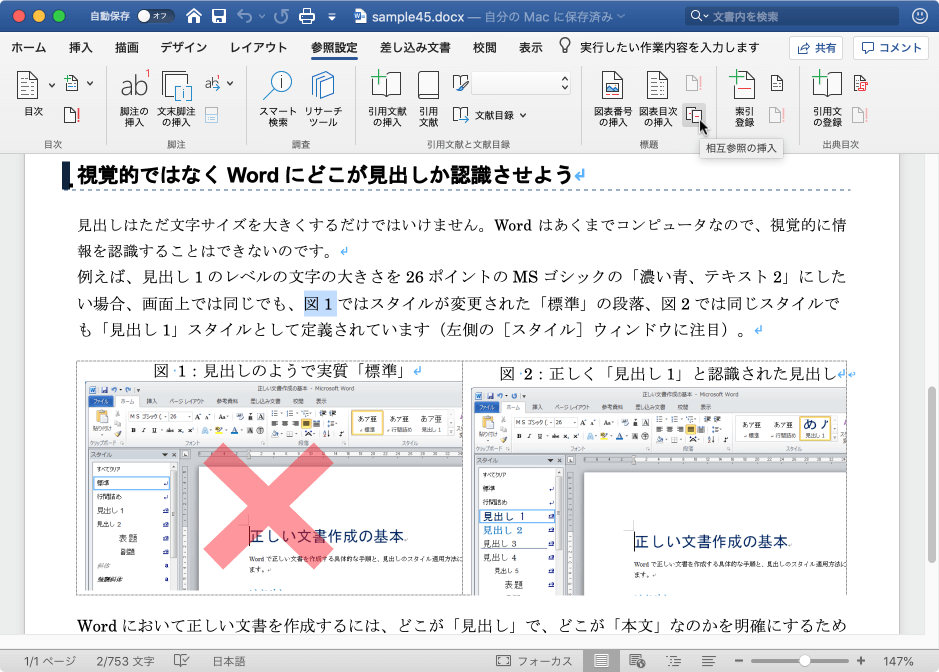Open the Layout (レイアウト) tab
939x672 pixels.
tap(259, 47)
